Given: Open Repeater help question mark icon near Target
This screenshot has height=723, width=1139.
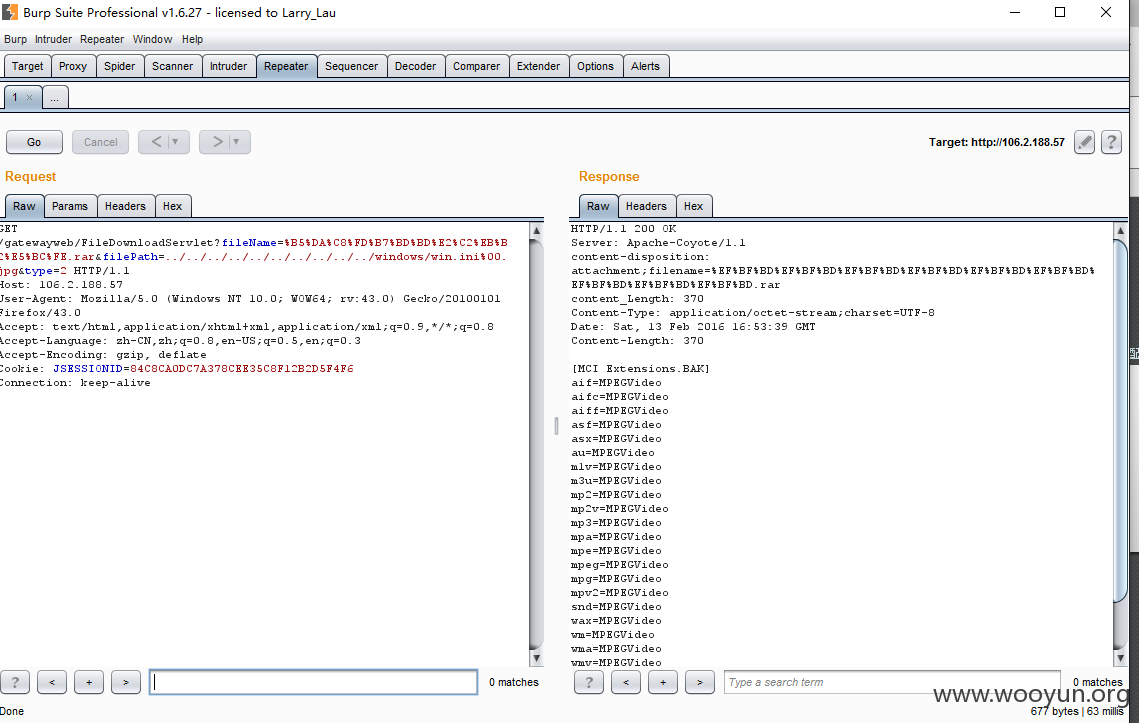Looking at the screenshot, I should (1111, 142).
